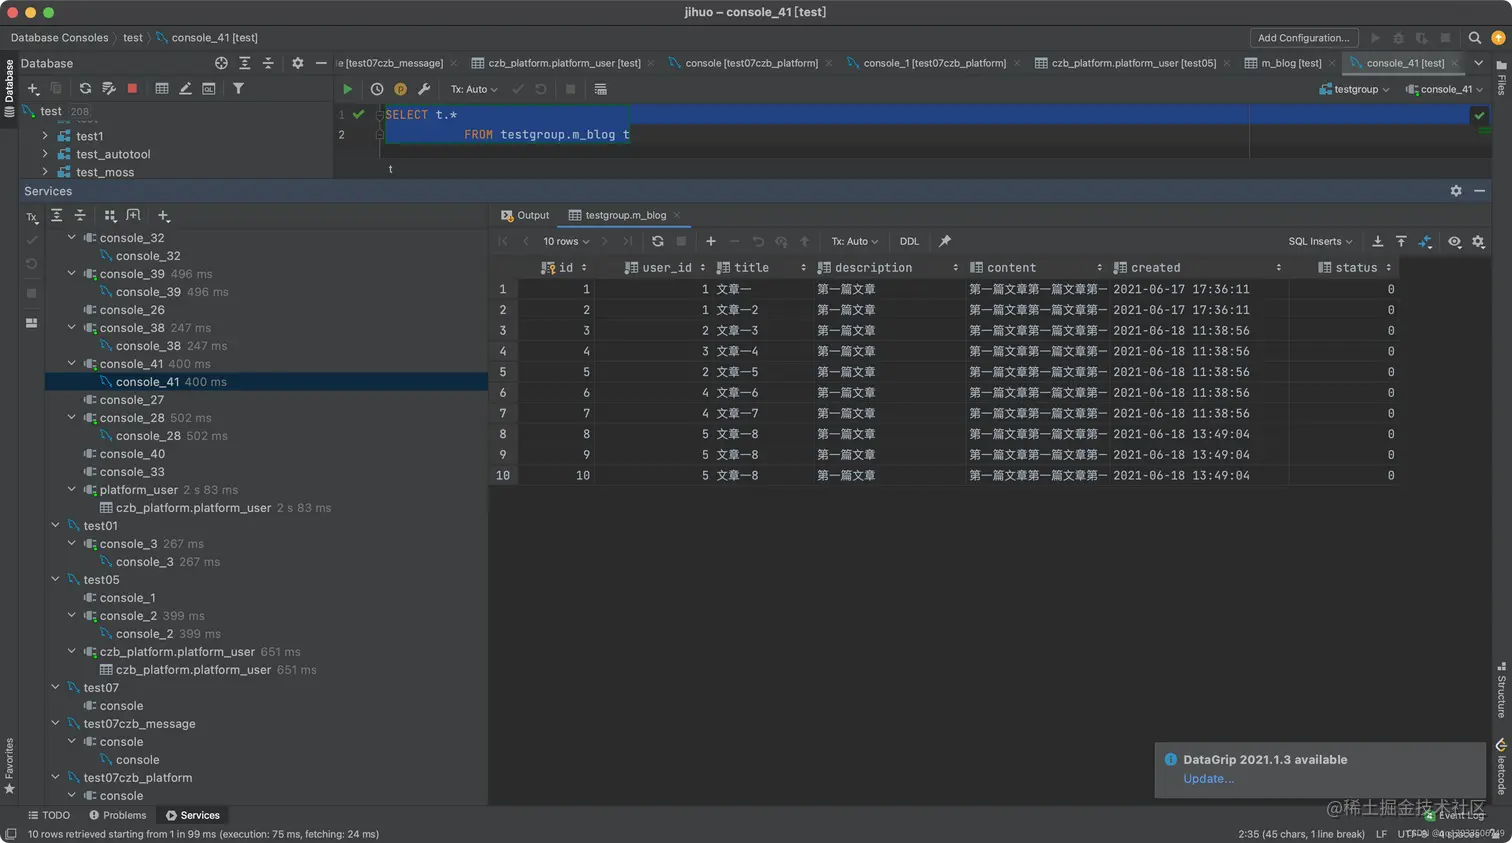1512x843 pixels.
Task: Open SQL Inserts extractor dropdown
Action: tap(1320, 241)
